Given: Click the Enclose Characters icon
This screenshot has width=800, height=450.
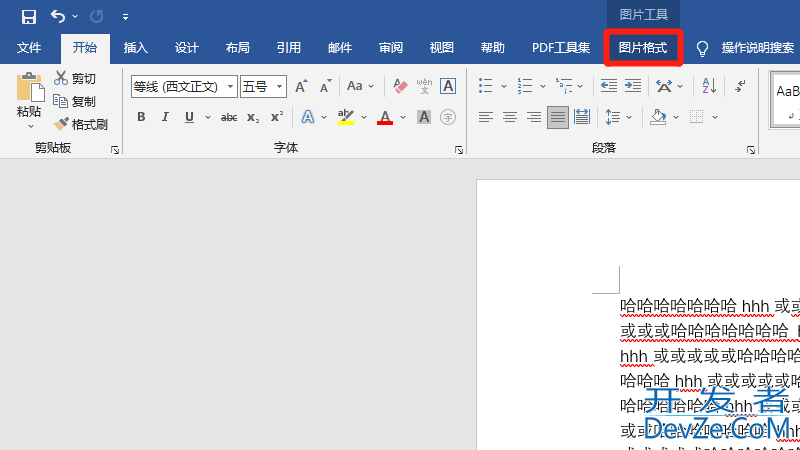Looking at the screenshot, I should [448, 117].
